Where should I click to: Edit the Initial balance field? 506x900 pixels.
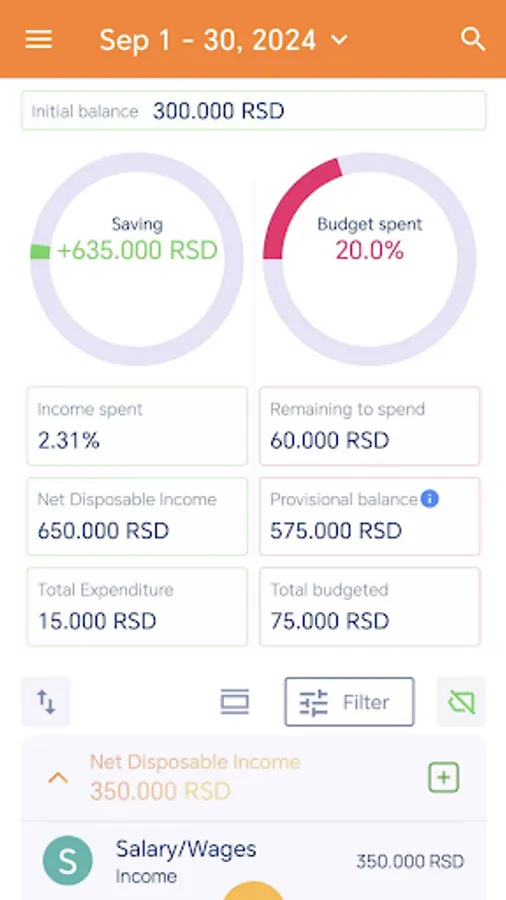click(254, 111)
